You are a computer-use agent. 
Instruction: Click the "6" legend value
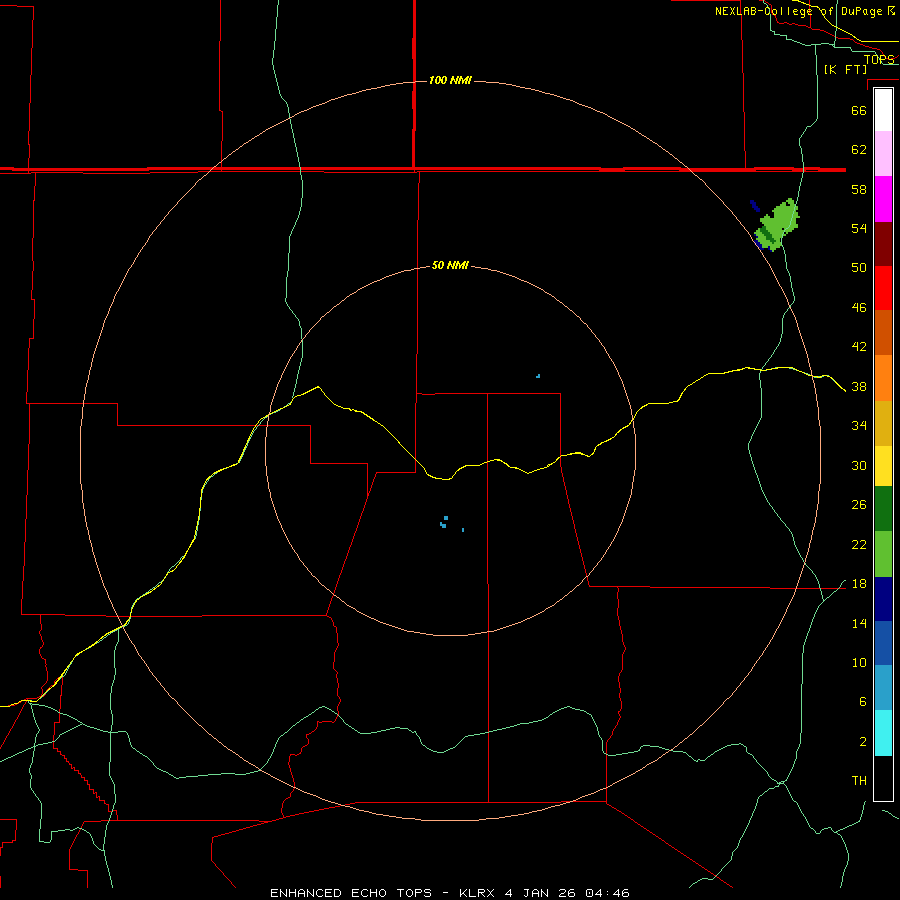[862, 702]
